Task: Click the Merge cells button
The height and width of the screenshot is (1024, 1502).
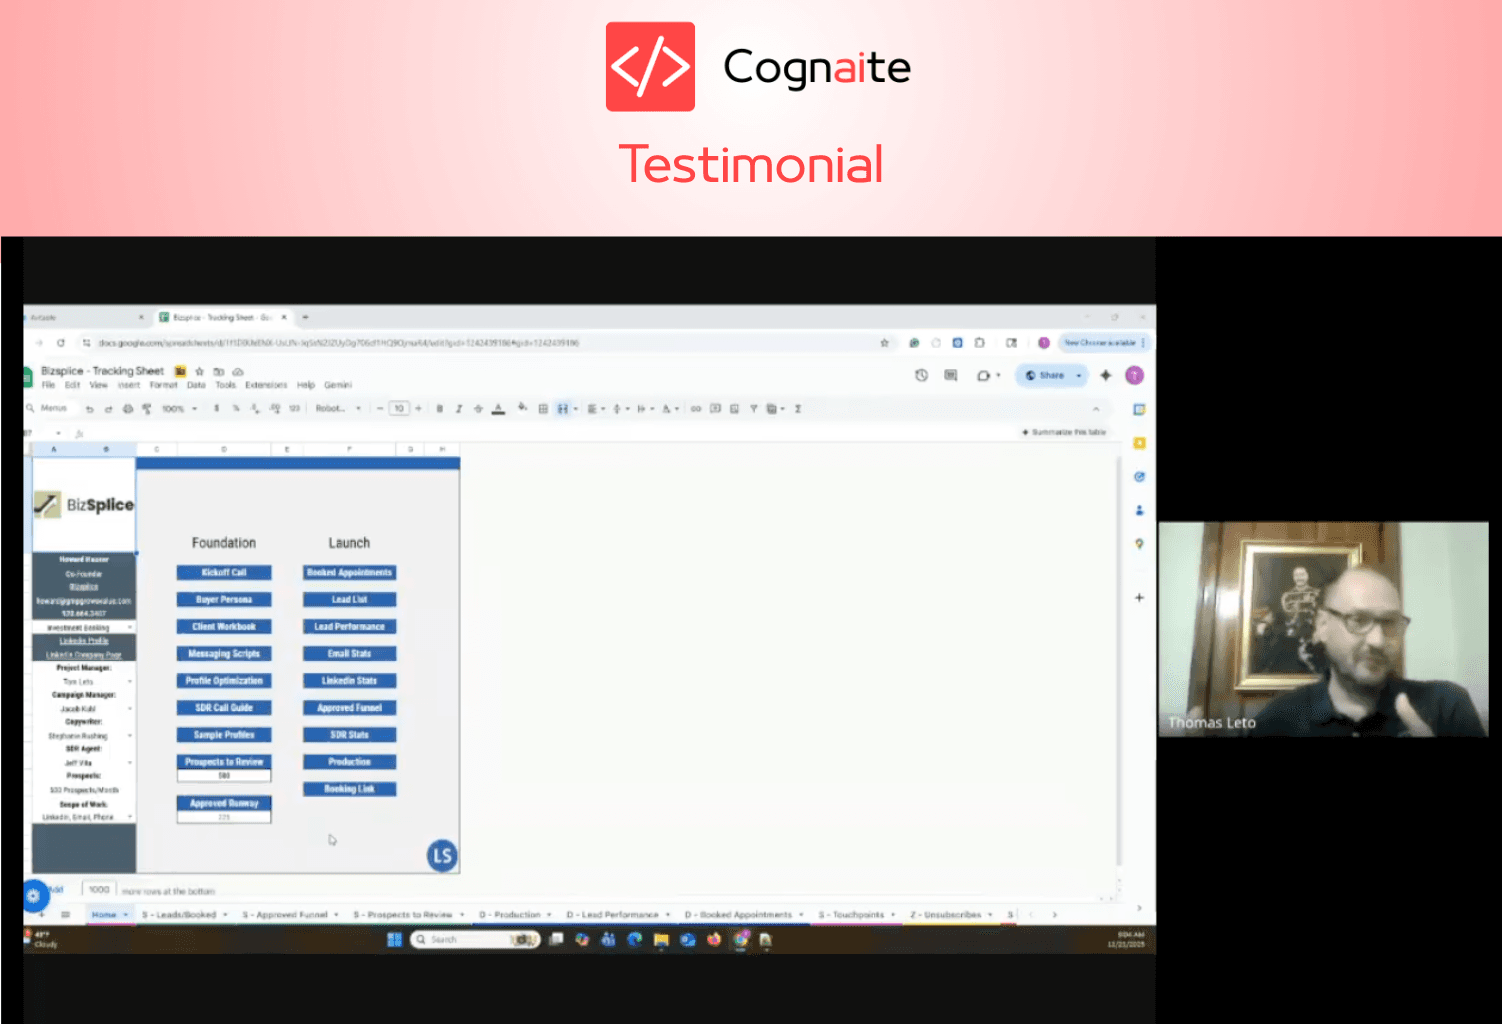Action: pos(563,409)
